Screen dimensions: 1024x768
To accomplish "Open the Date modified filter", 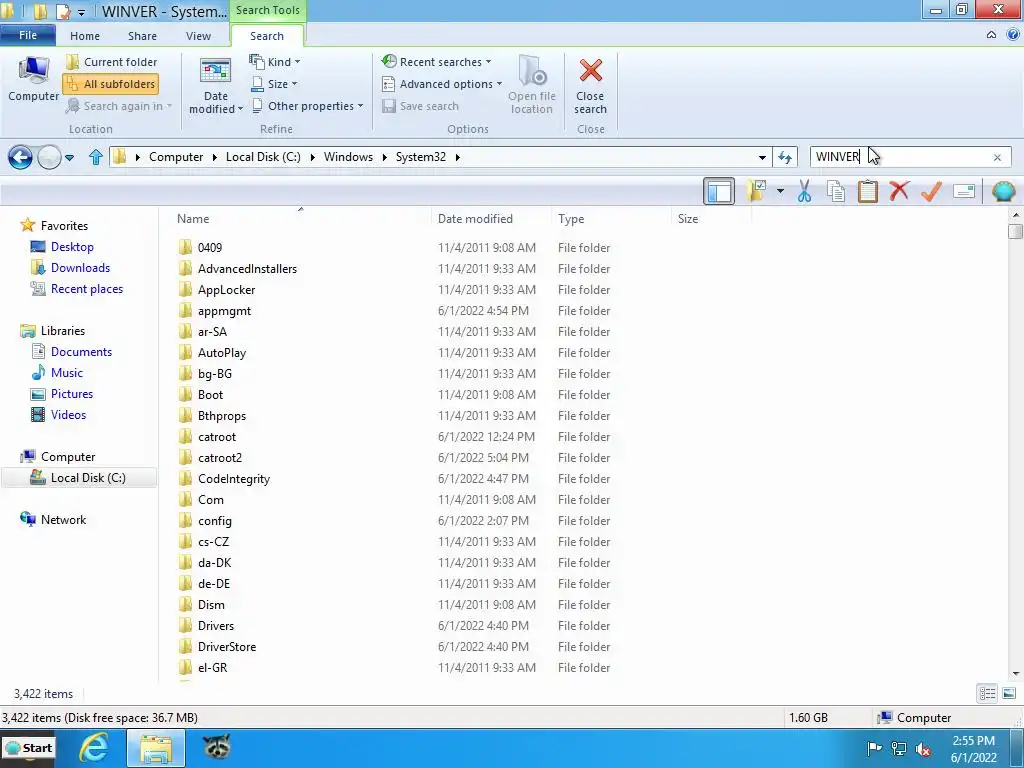I will pos(216,86).
